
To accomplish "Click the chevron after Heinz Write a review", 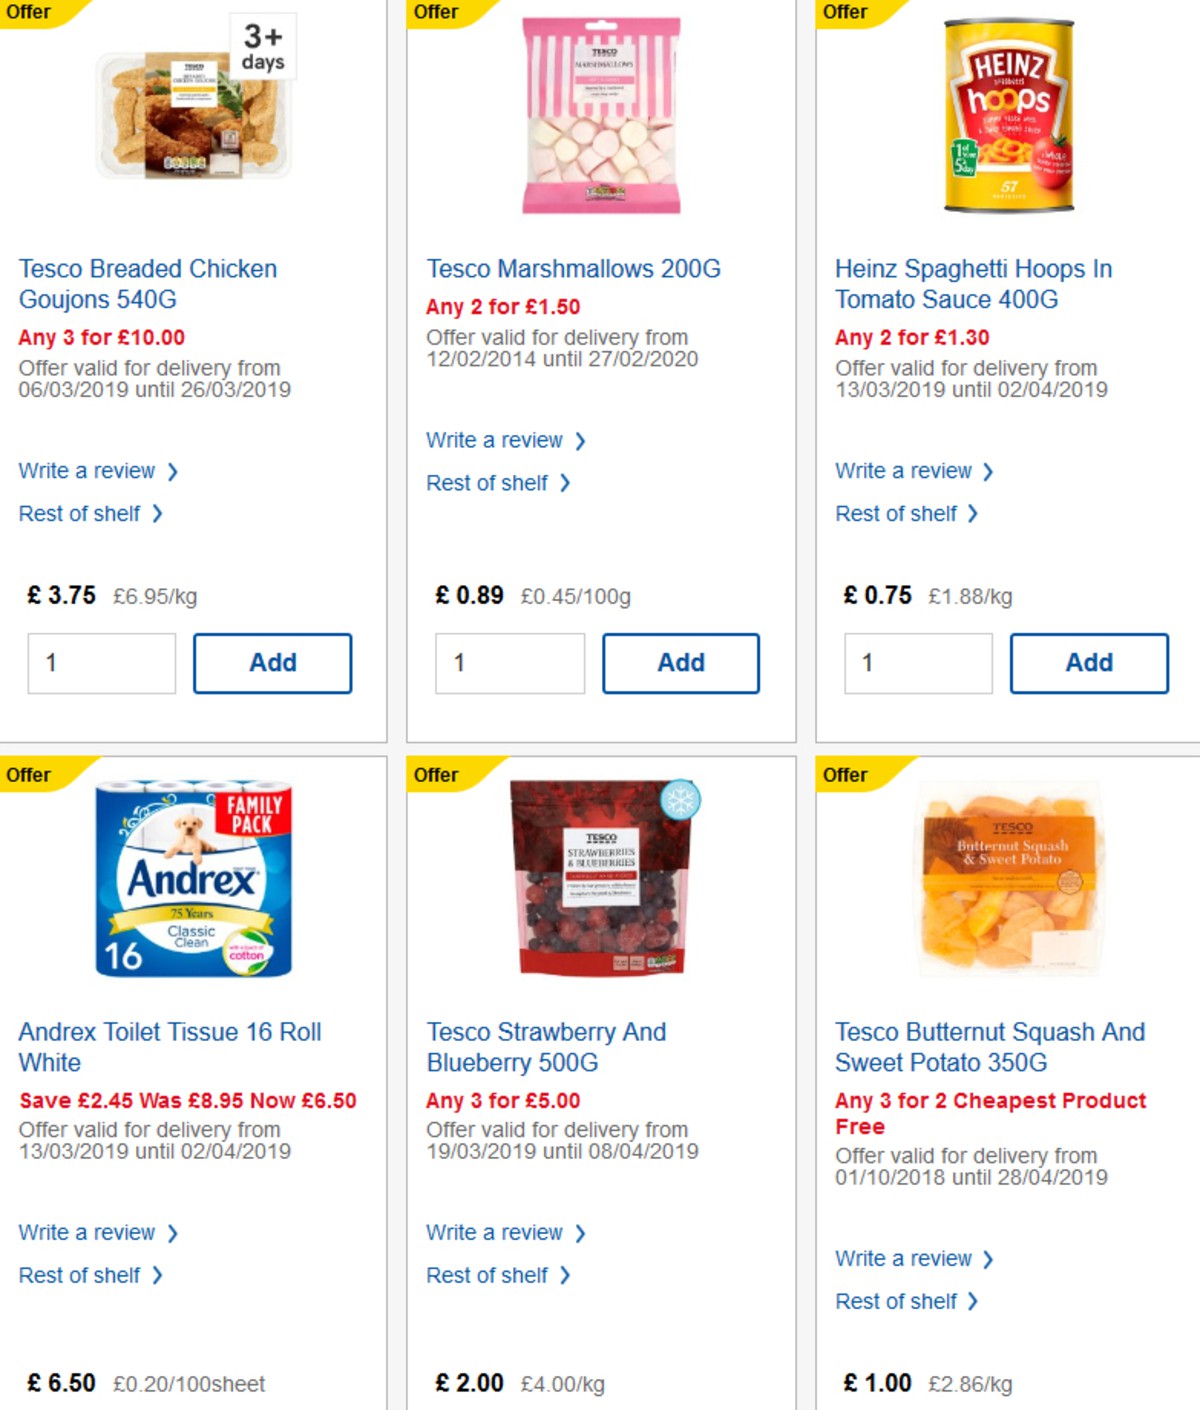I will (988, 470).
